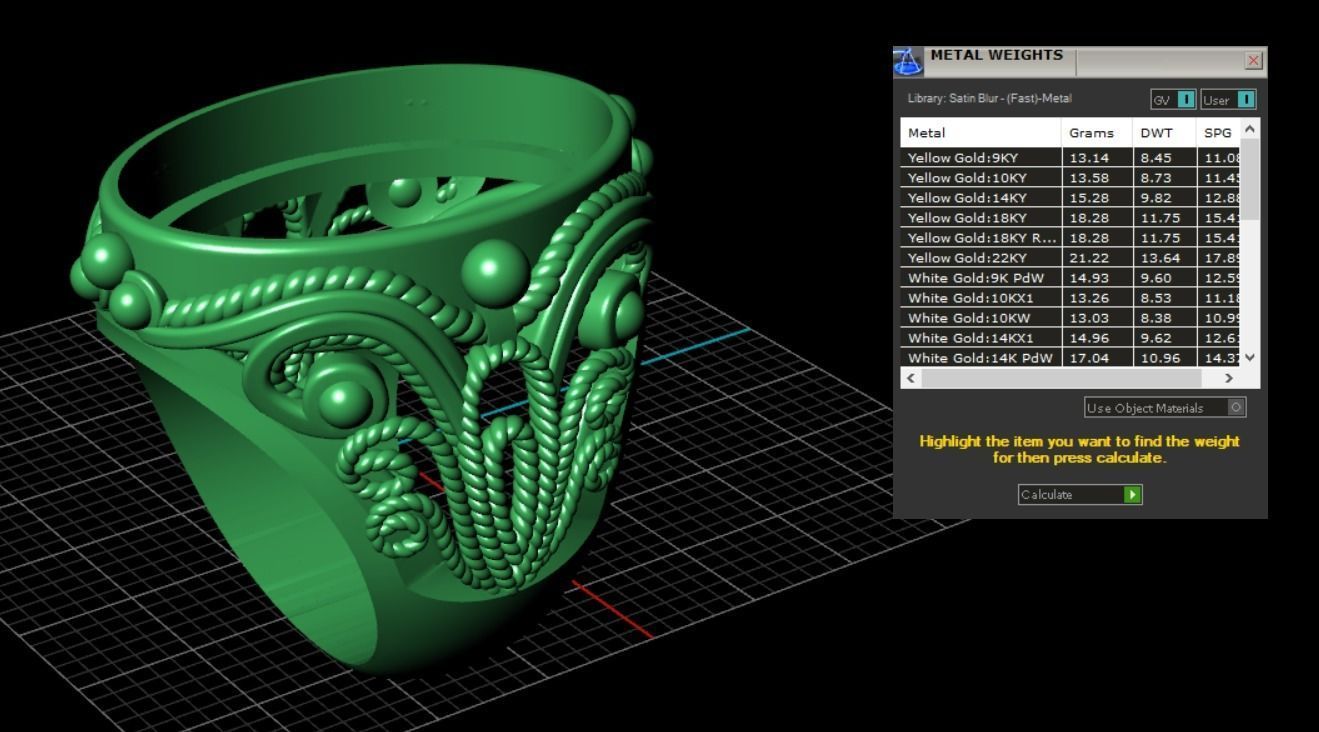This screenshot has width=1319, height=732.
Task: Click the 17.04 grams value
Action: 1089,358
